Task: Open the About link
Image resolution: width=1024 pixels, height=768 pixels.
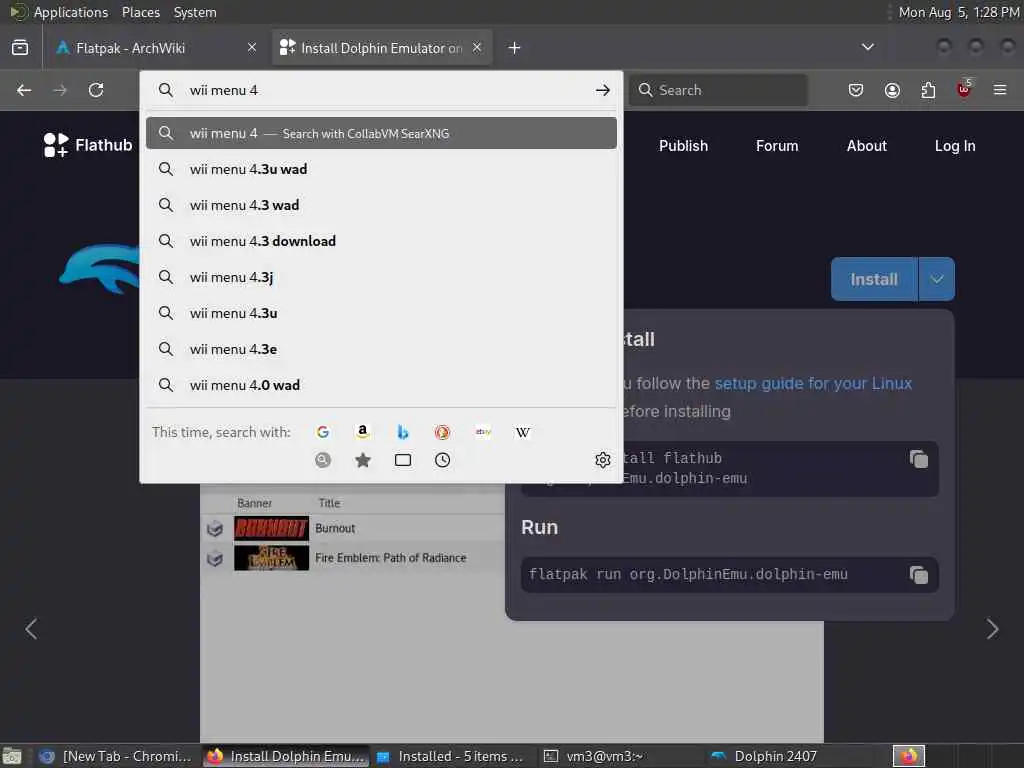Action: click(x=867, y=146)
